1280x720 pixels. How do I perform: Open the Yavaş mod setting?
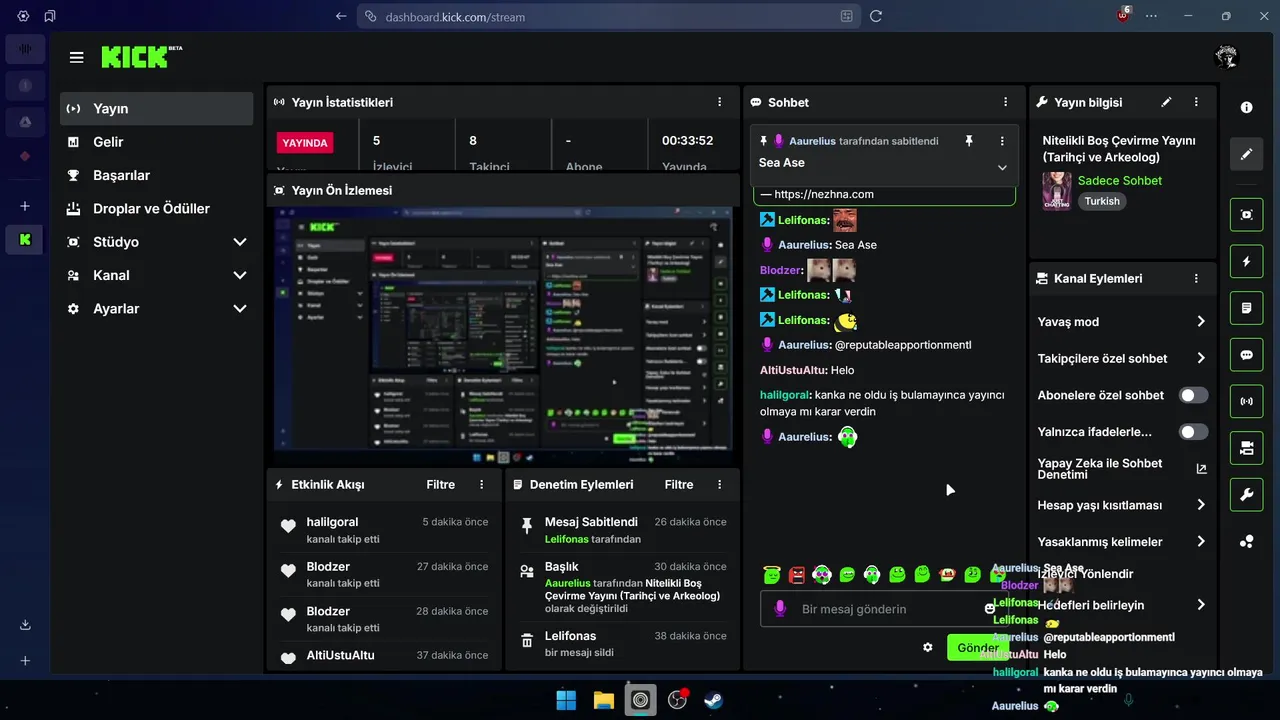[x=1122, y=322]
